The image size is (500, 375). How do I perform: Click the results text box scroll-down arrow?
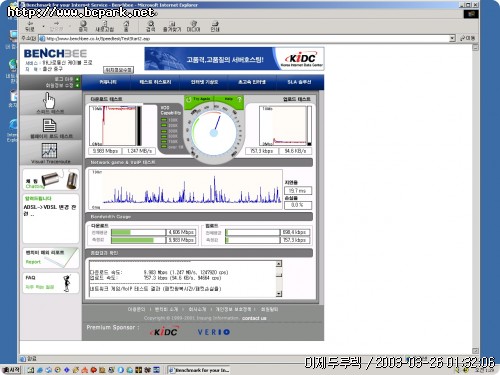click(x=279, y=294)
